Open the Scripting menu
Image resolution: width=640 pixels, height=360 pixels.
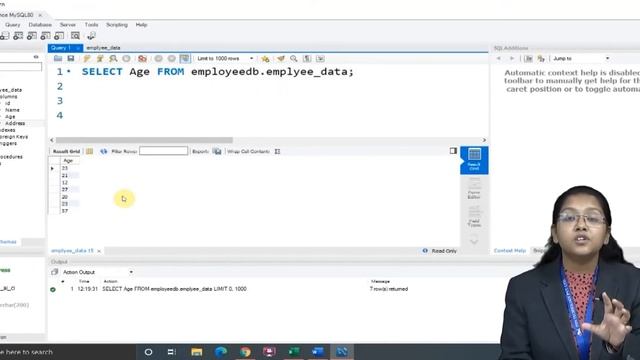pos(117,25)
